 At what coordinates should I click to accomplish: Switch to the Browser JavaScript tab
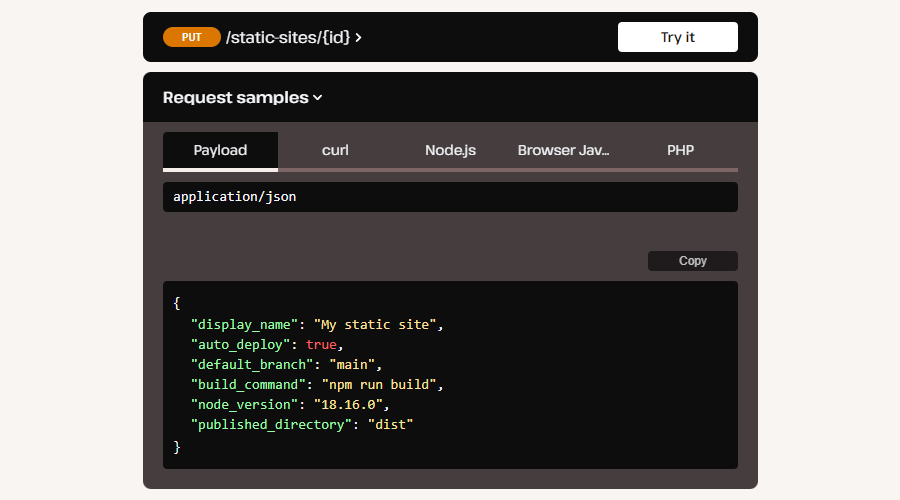click(x=564, y=151)
